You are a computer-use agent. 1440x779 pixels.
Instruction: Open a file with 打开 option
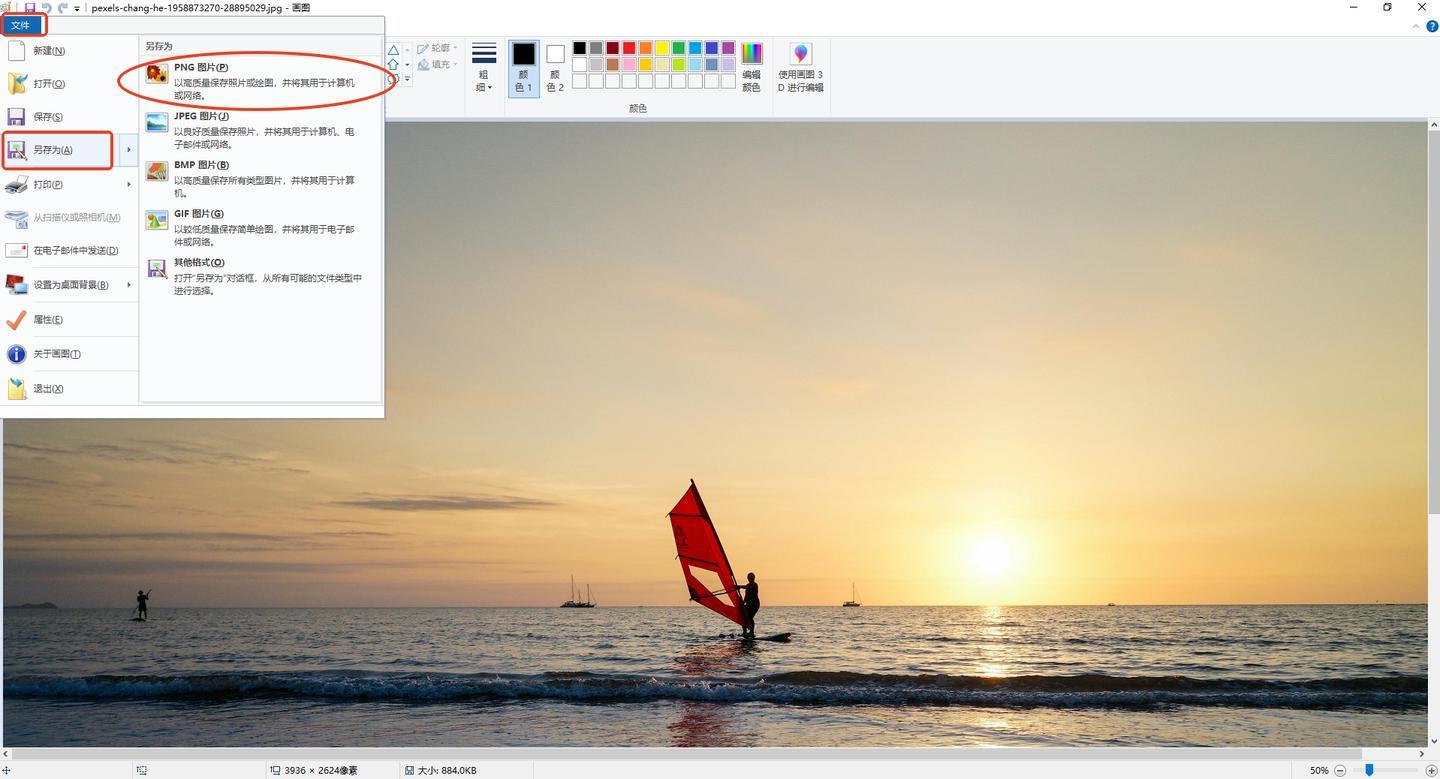(x=48, y=84)
